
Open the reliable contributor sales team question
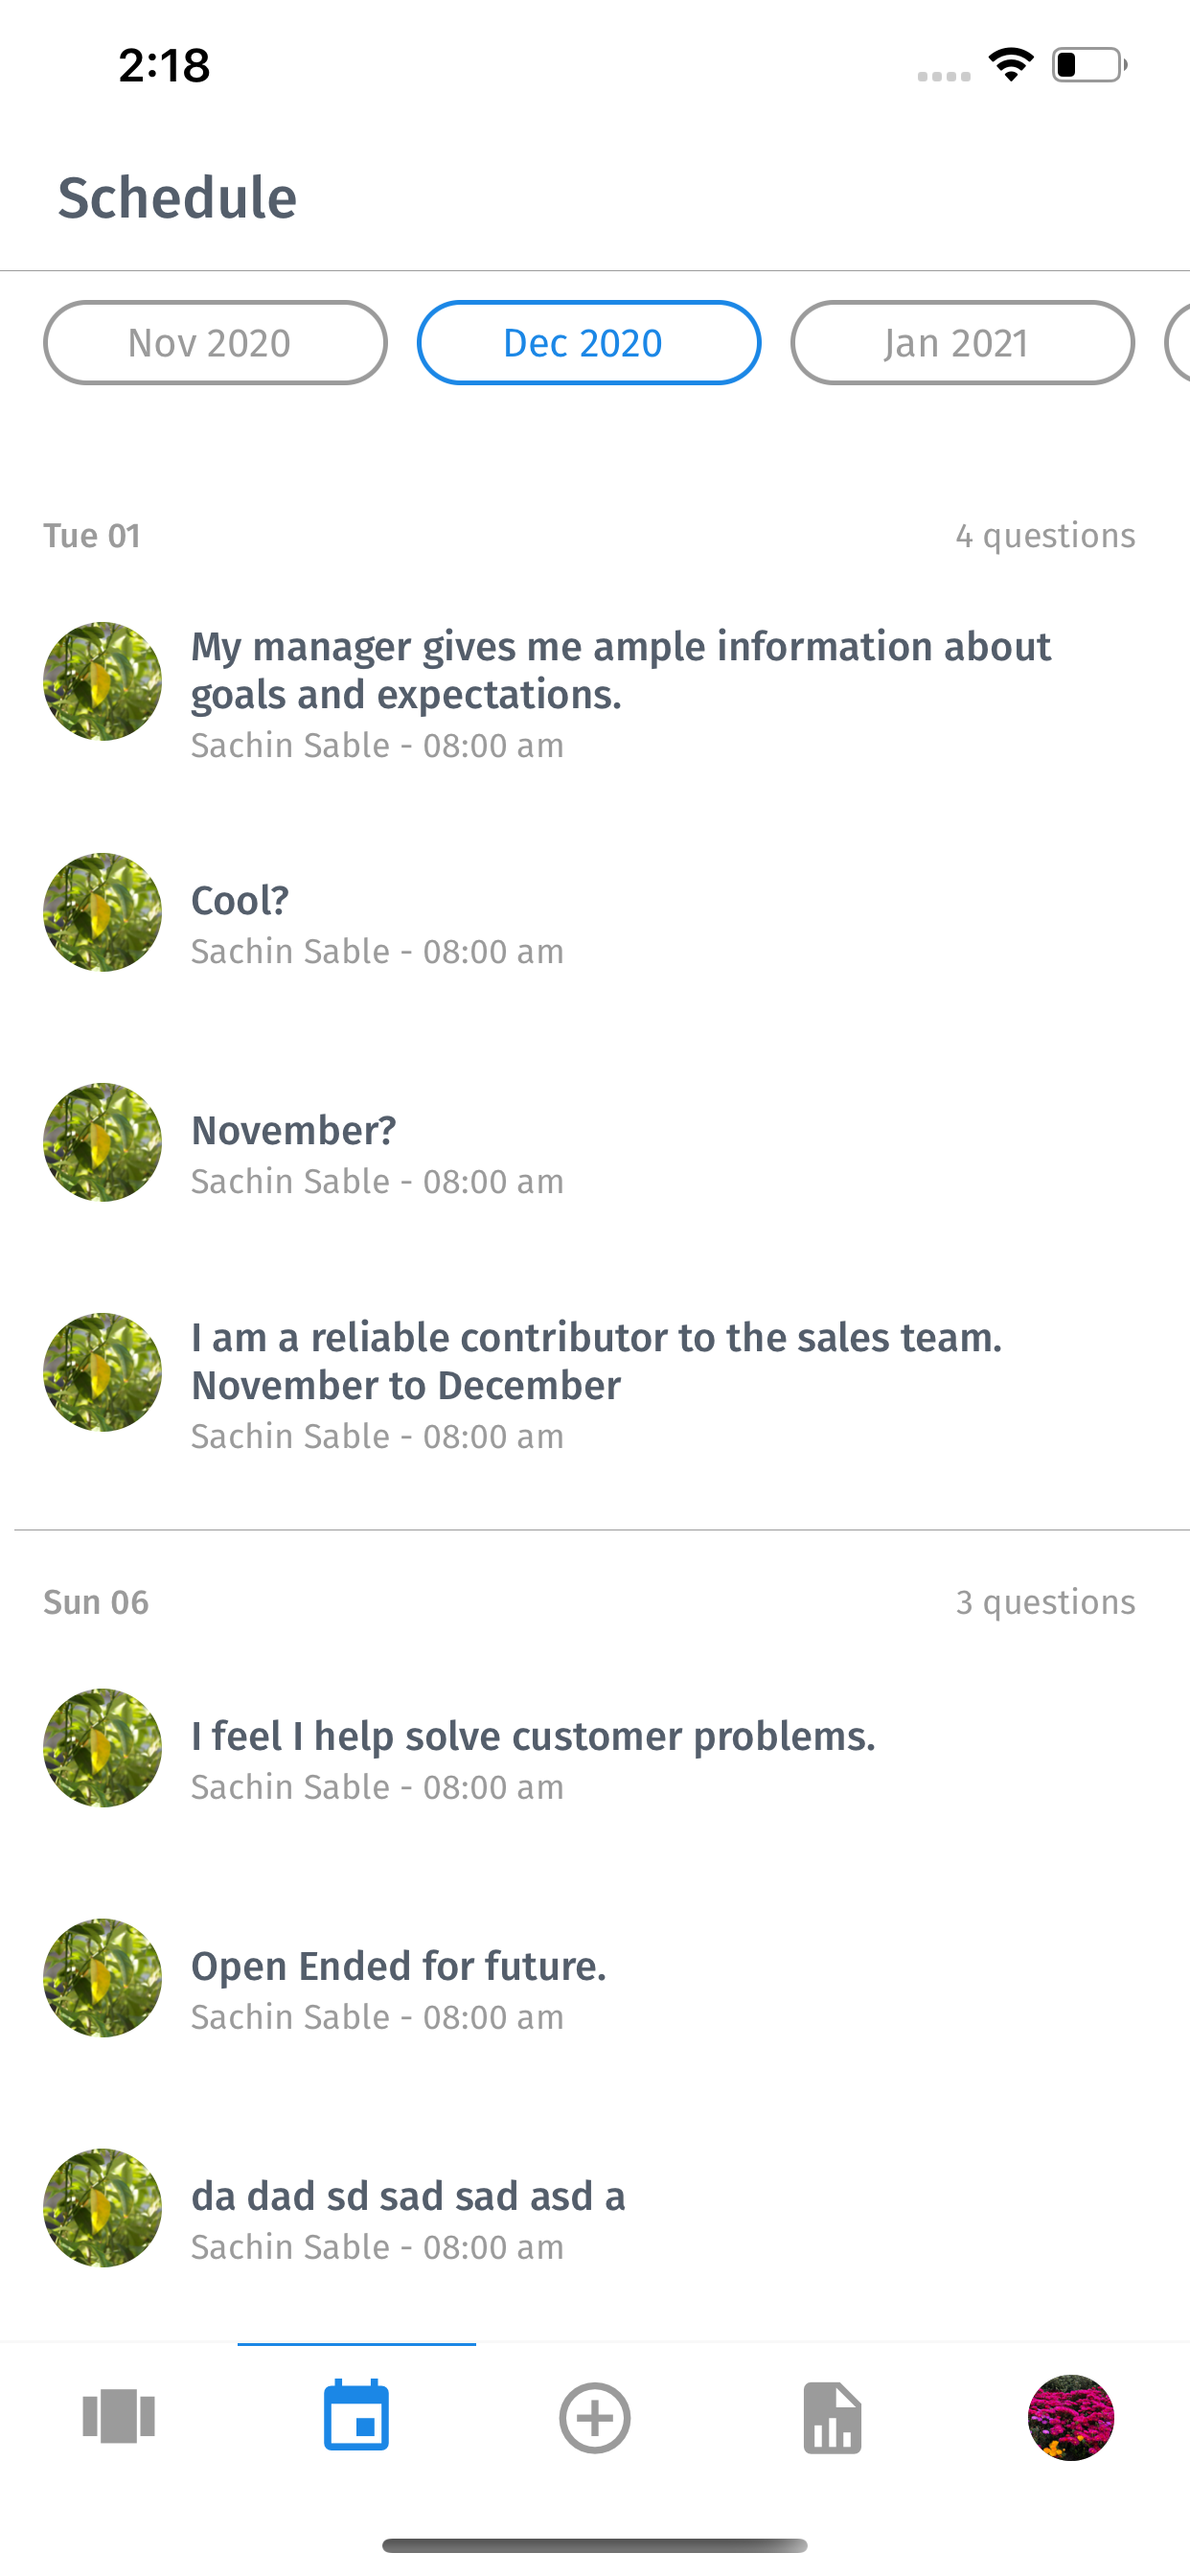click(596, 1385)
